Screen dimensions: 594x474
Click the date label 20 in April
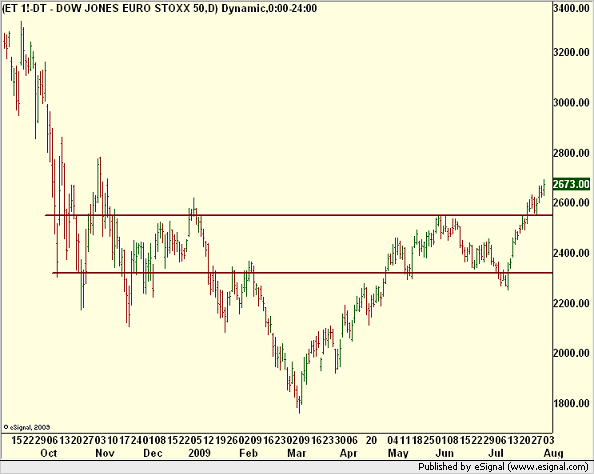(x=372, y=440)
